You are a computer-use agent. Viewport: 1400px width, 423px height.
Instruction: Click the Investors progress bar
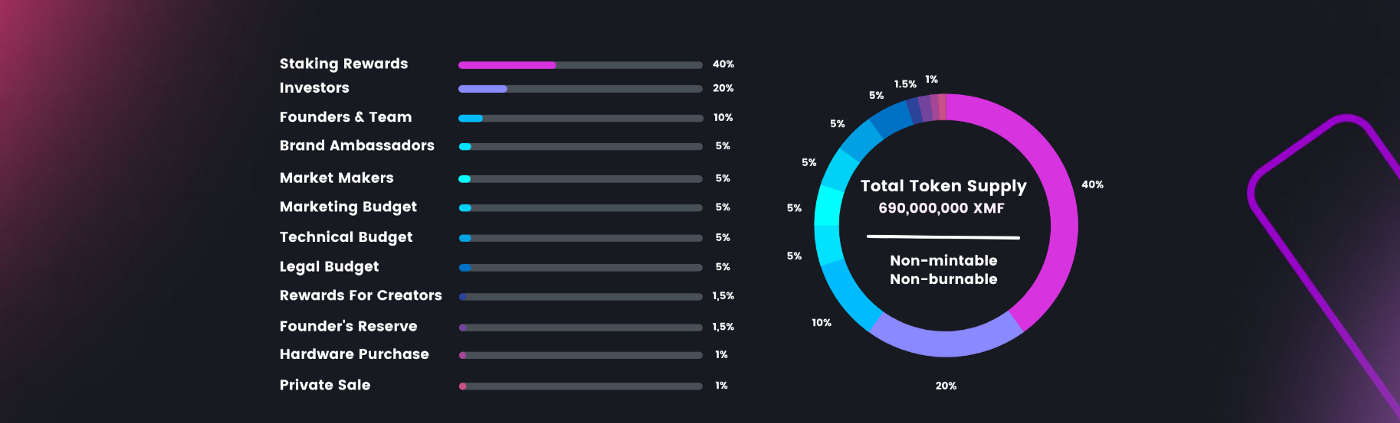(580, 89)
